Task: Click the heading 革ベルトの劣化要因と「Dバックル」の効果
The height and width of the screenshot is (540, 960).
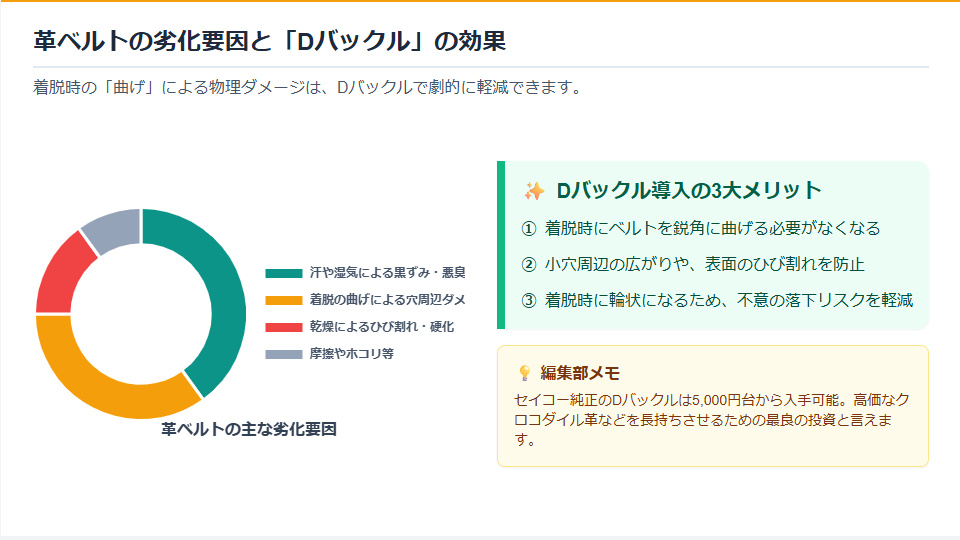Action: pos(269,41)
